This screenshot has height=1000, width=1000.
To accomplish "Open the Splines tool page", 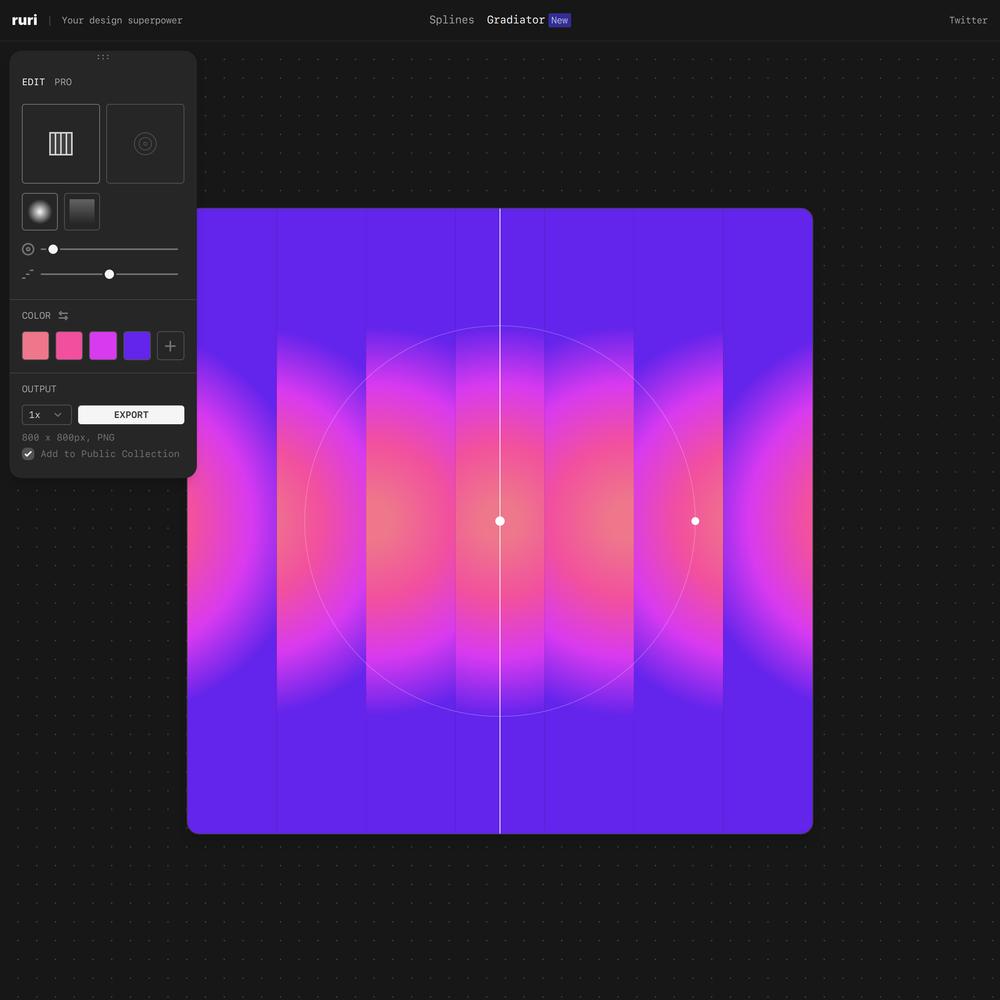I will pos(451,20).
